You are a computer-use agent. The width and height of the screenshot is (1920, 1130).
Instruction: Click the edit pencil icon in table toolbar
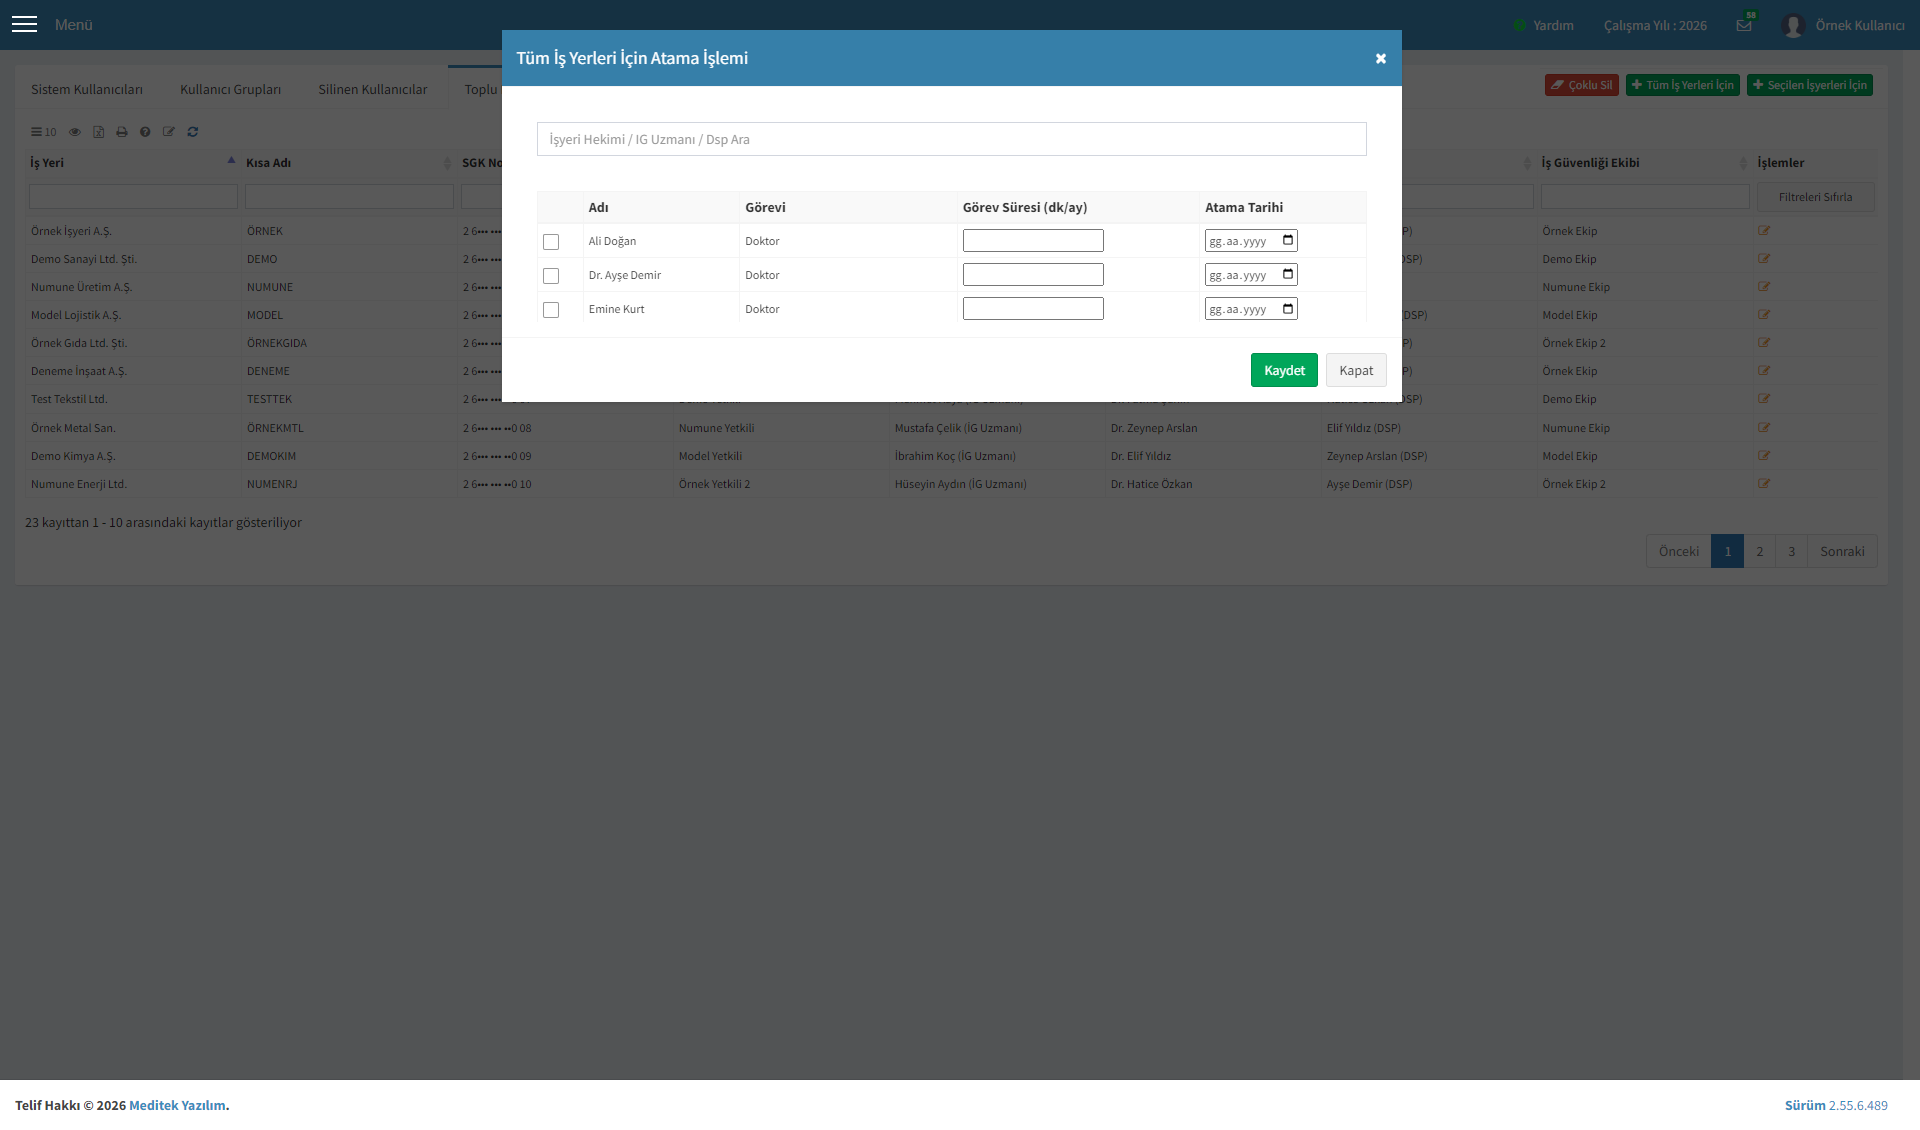[169, 132]
